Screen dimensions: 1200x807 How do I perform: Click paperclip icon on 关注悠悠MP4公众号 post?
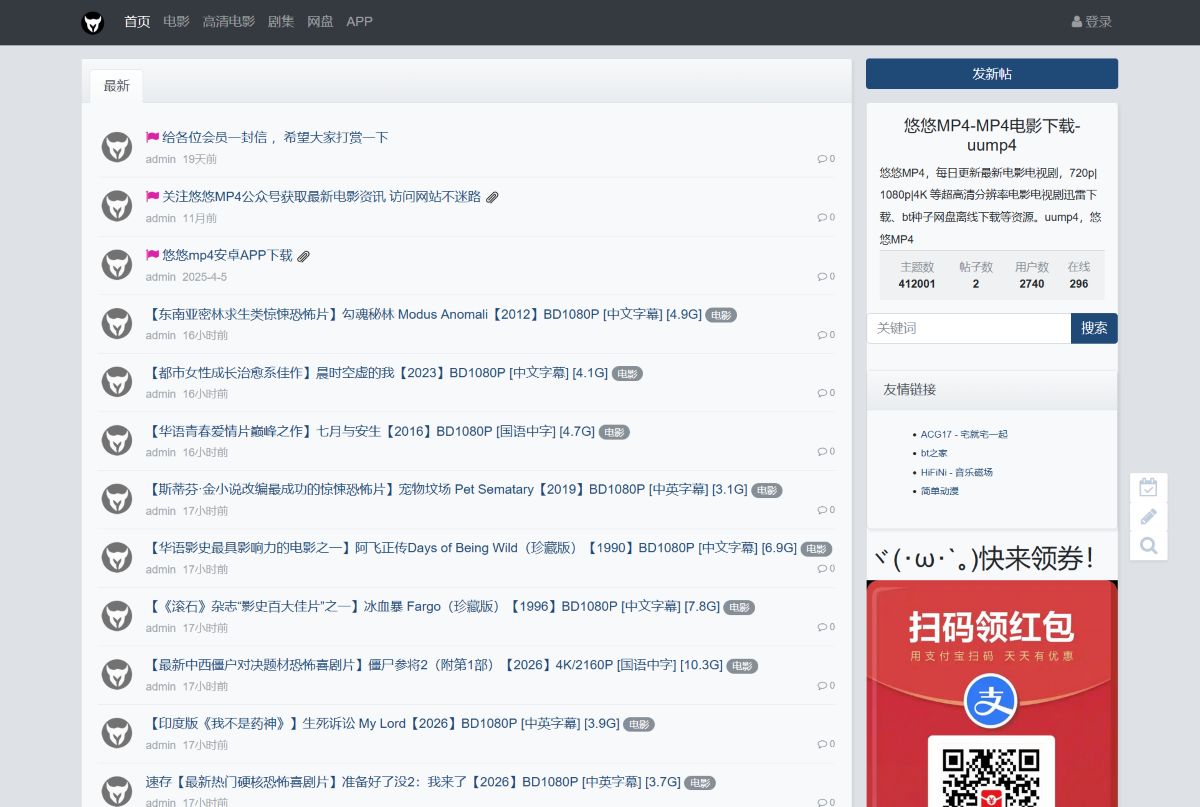tap(492, 197)
